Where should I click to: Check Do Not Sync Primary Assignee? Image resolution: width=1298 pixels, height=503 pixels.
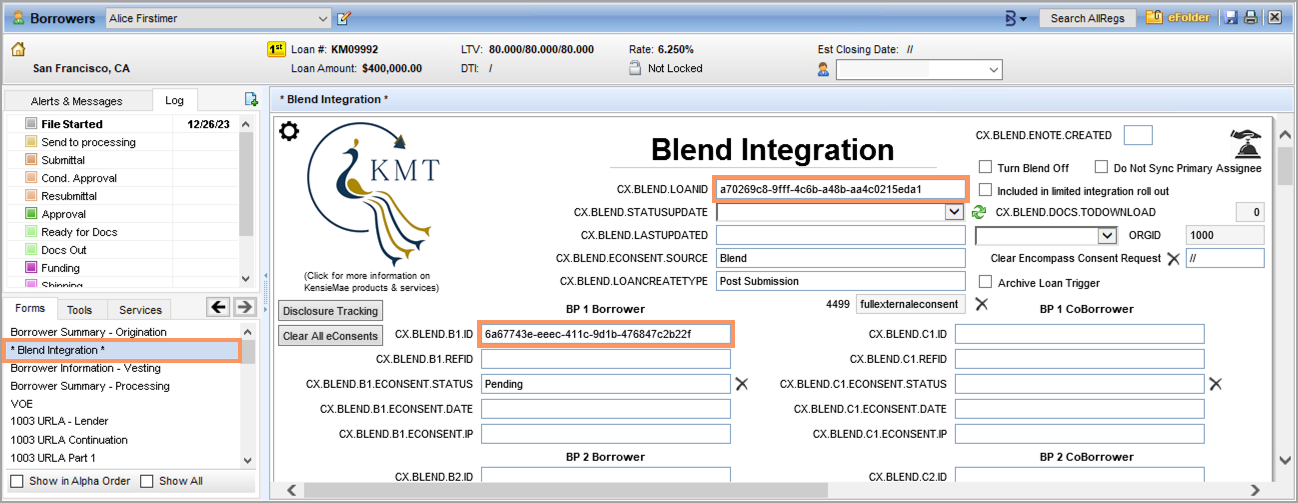[1102, 167]
